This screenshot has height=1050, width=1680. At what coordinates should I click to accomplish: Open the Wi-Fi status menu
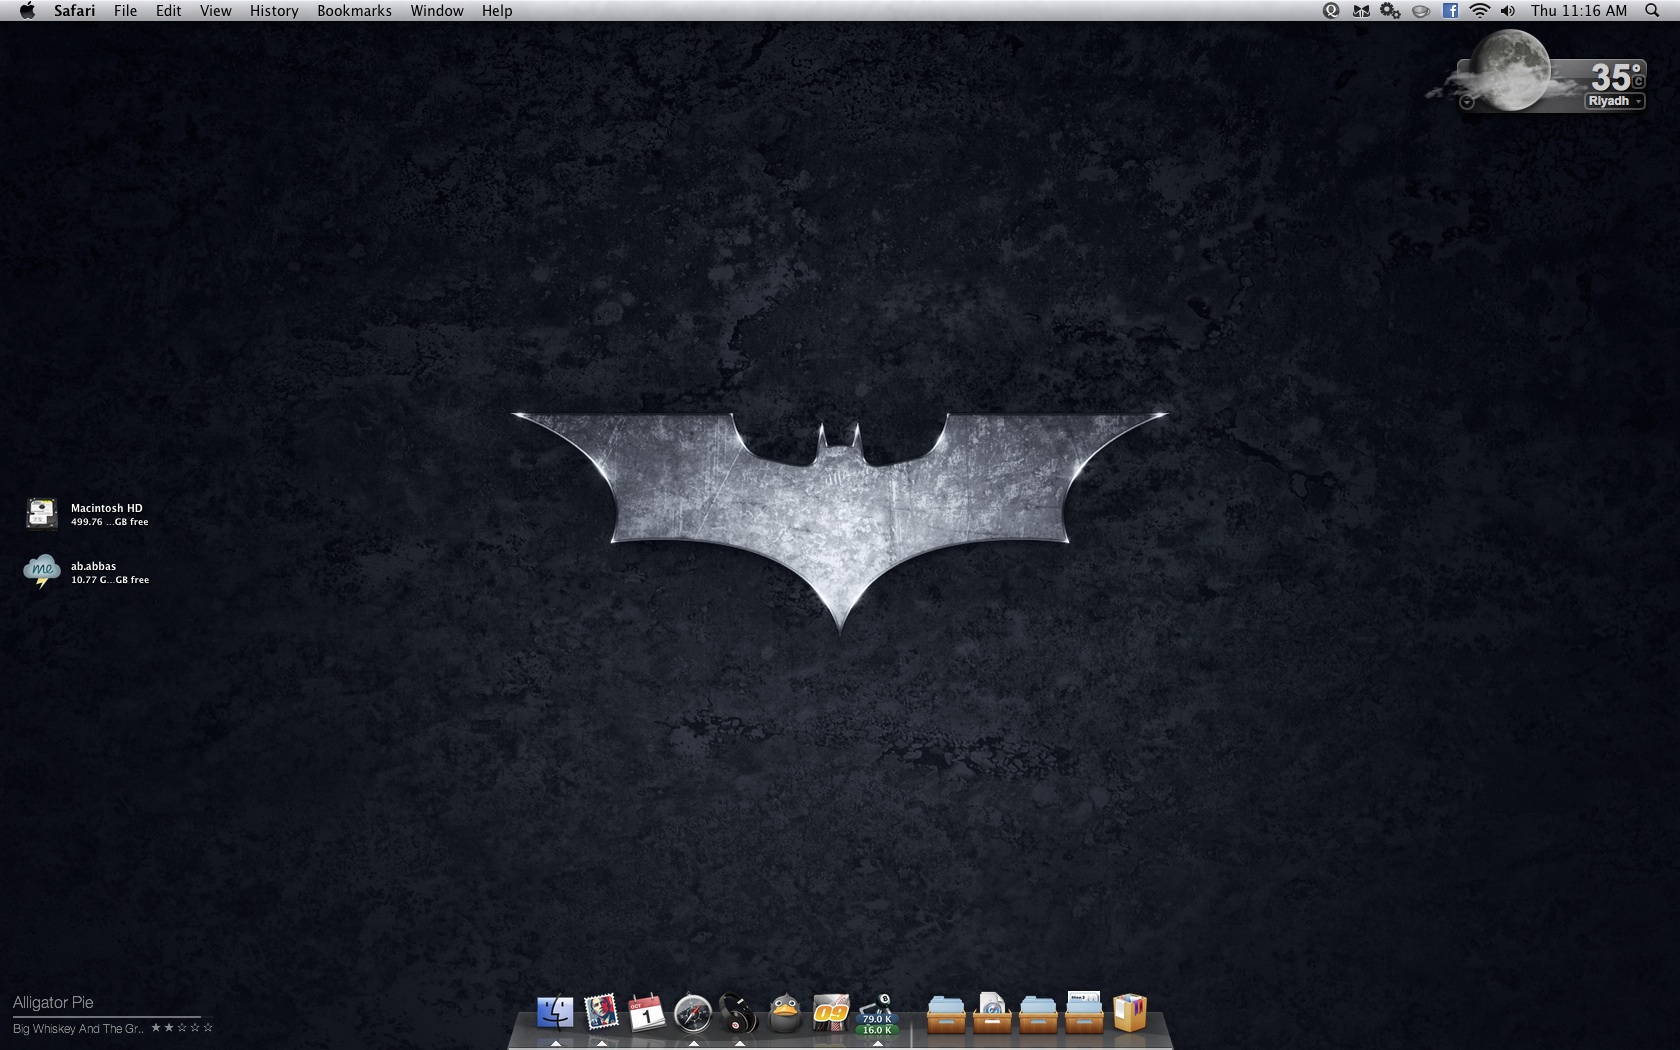coord(1480,11)
